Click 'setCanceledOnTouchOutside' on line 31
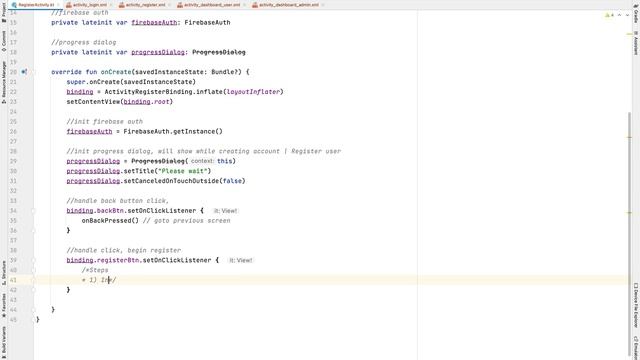Viewport: 640px width, 360px height. coord(171,181)
